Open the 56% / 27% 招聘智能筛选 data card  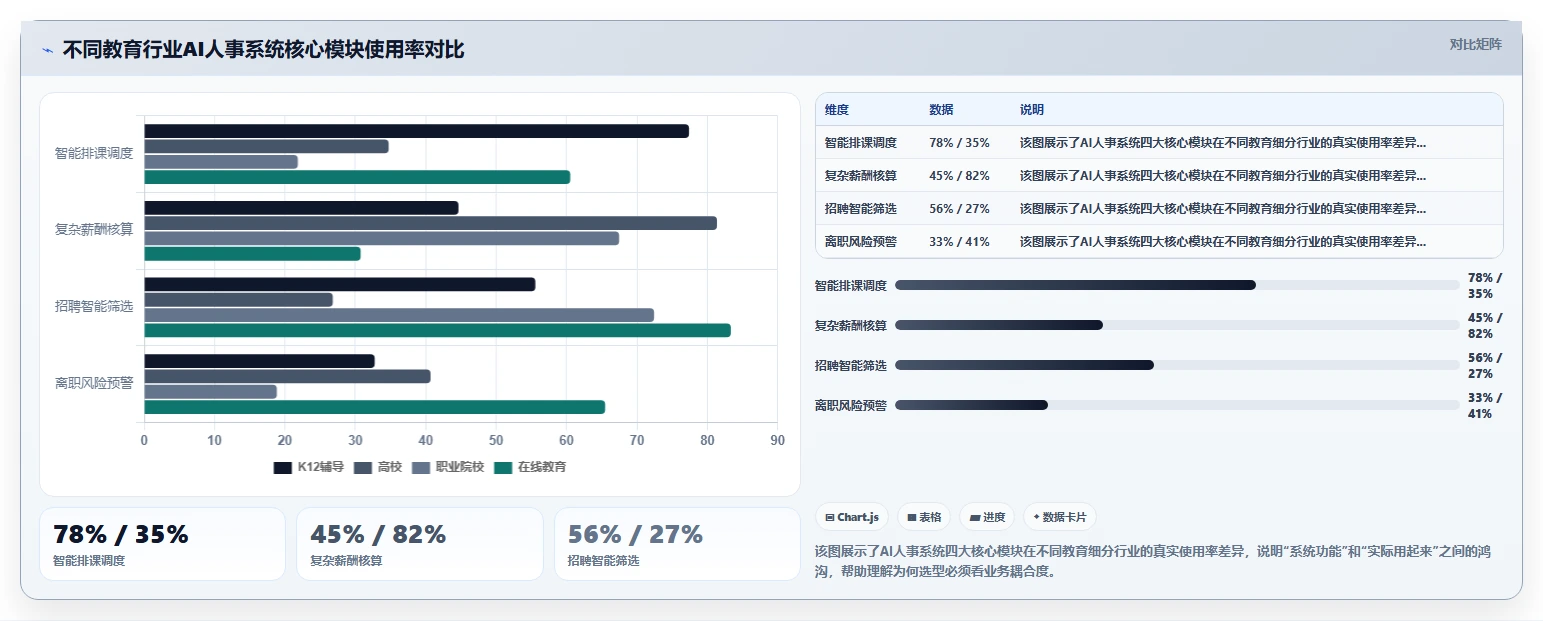tap(677, 544)
